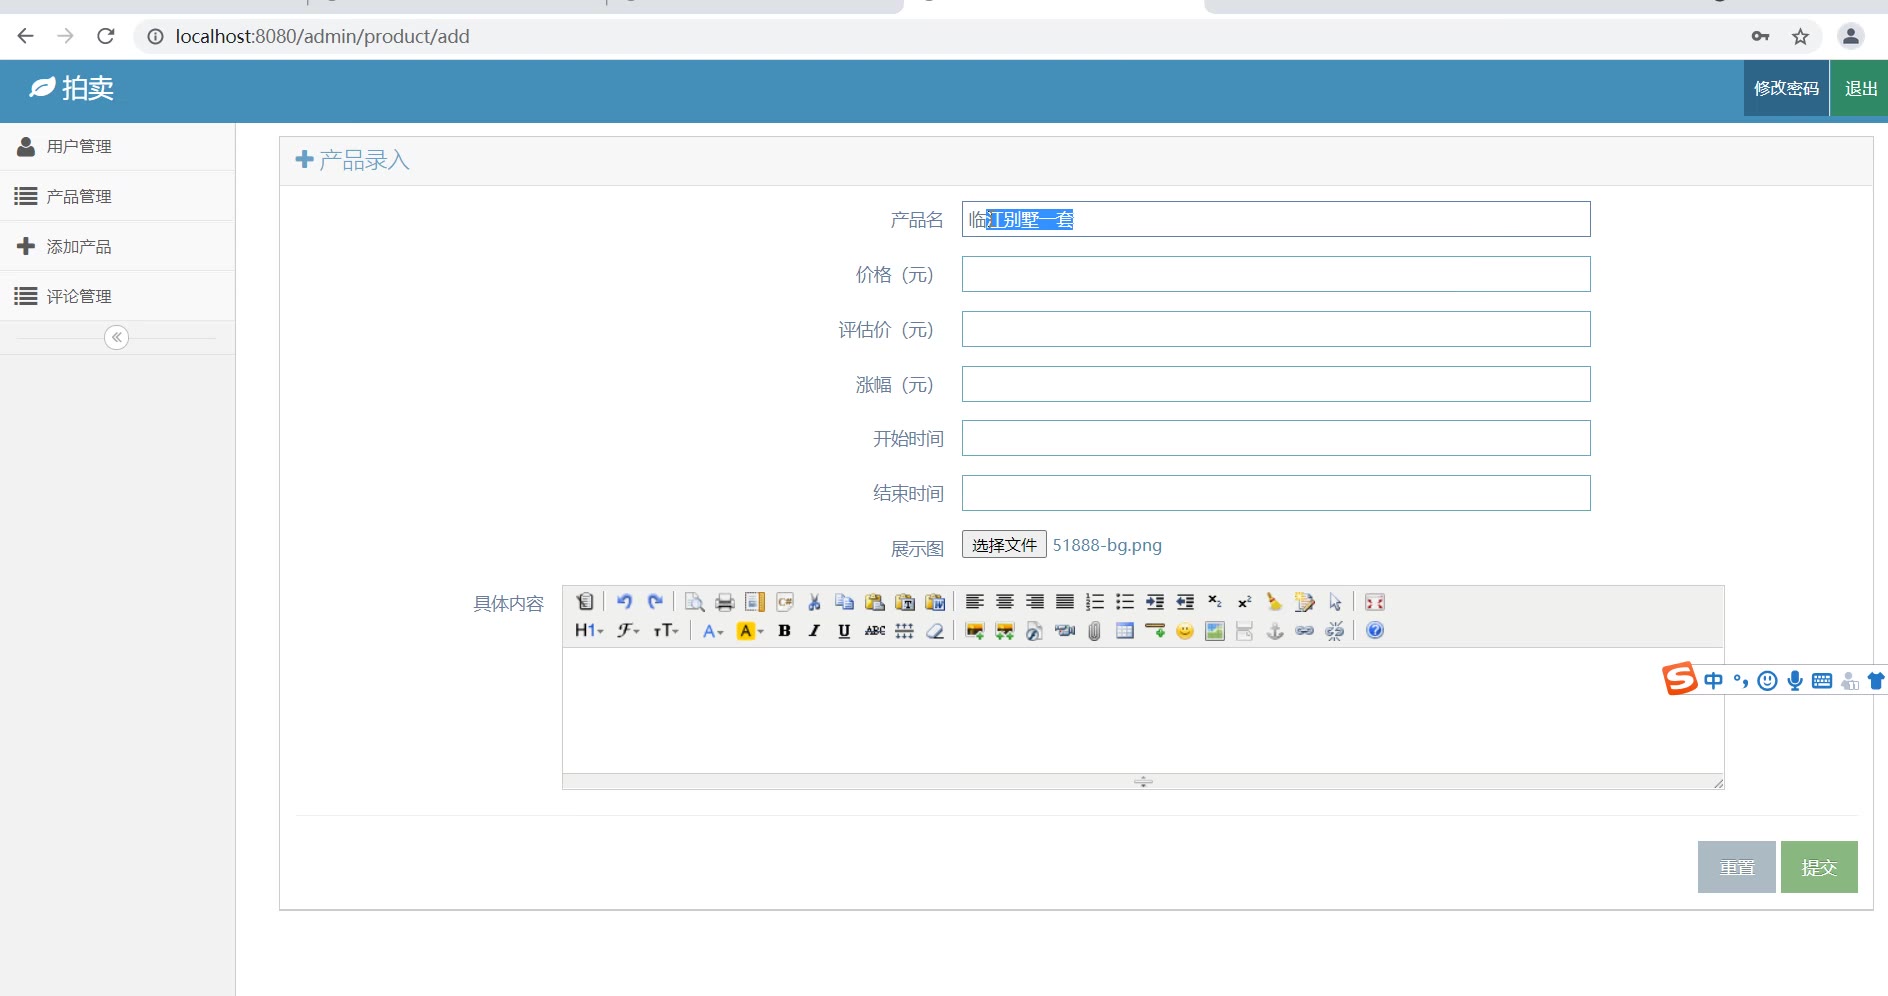This screenshot has width=1888, height=996.
Task: Remove formatting with the eraser icon
Action: pyautogui.click(x=935, y=631)
